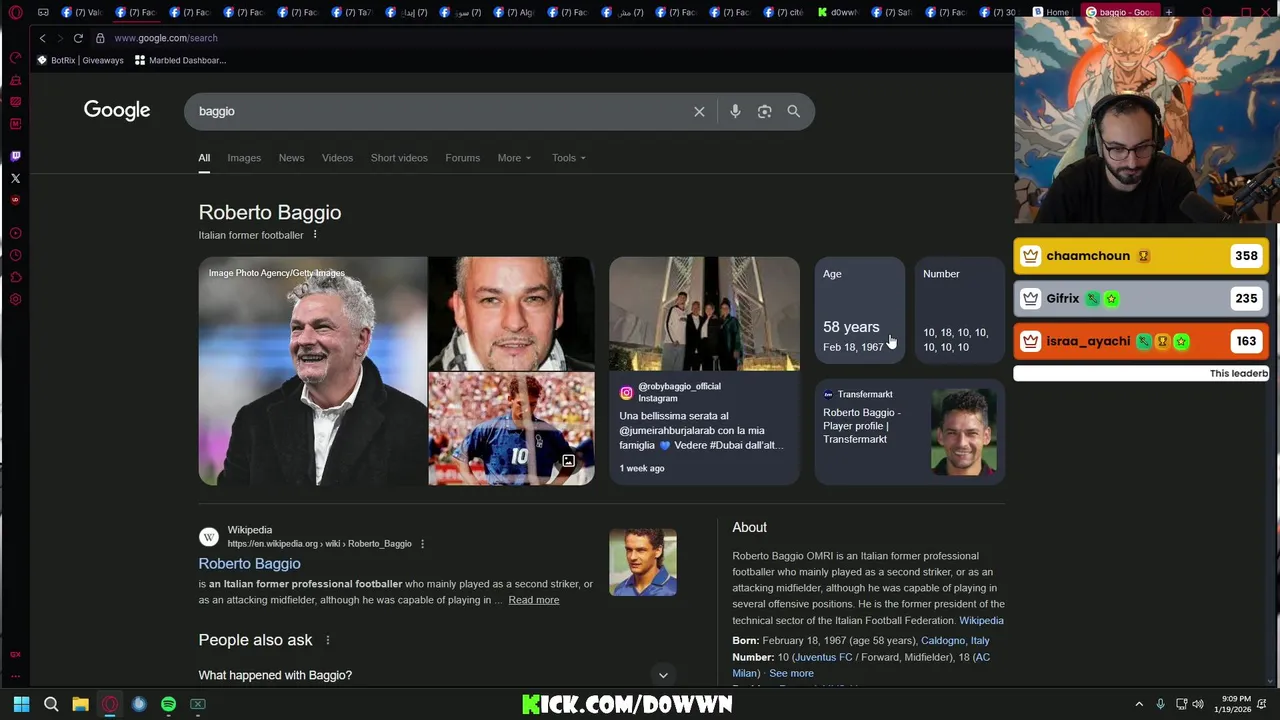Select the Images search tab

244,158
